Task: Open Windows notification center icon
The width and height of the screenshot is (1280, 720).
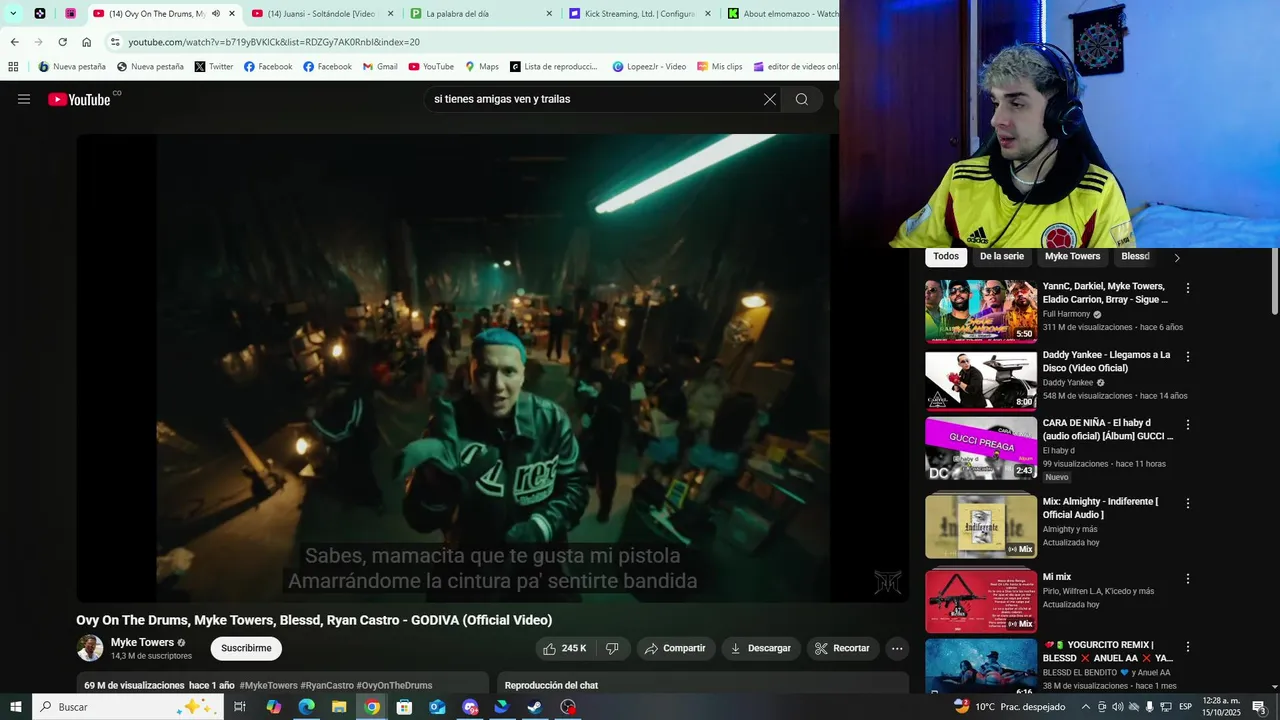Action: (x=1259, y=707)
